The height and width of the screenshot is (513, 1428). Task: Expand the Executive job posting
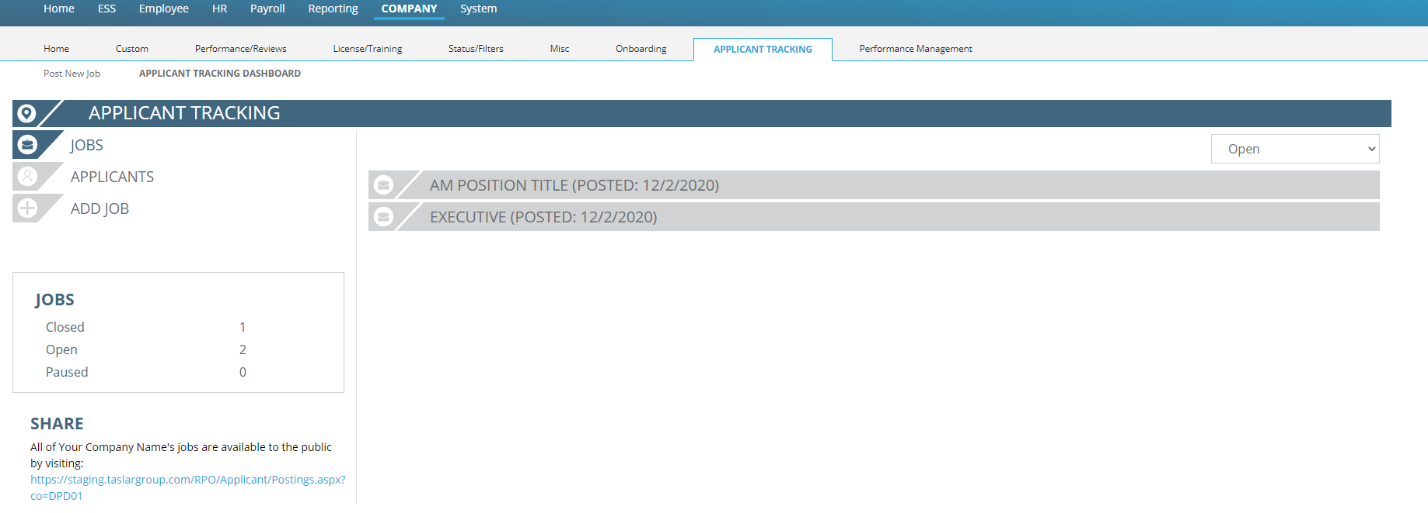click(874, 217)
